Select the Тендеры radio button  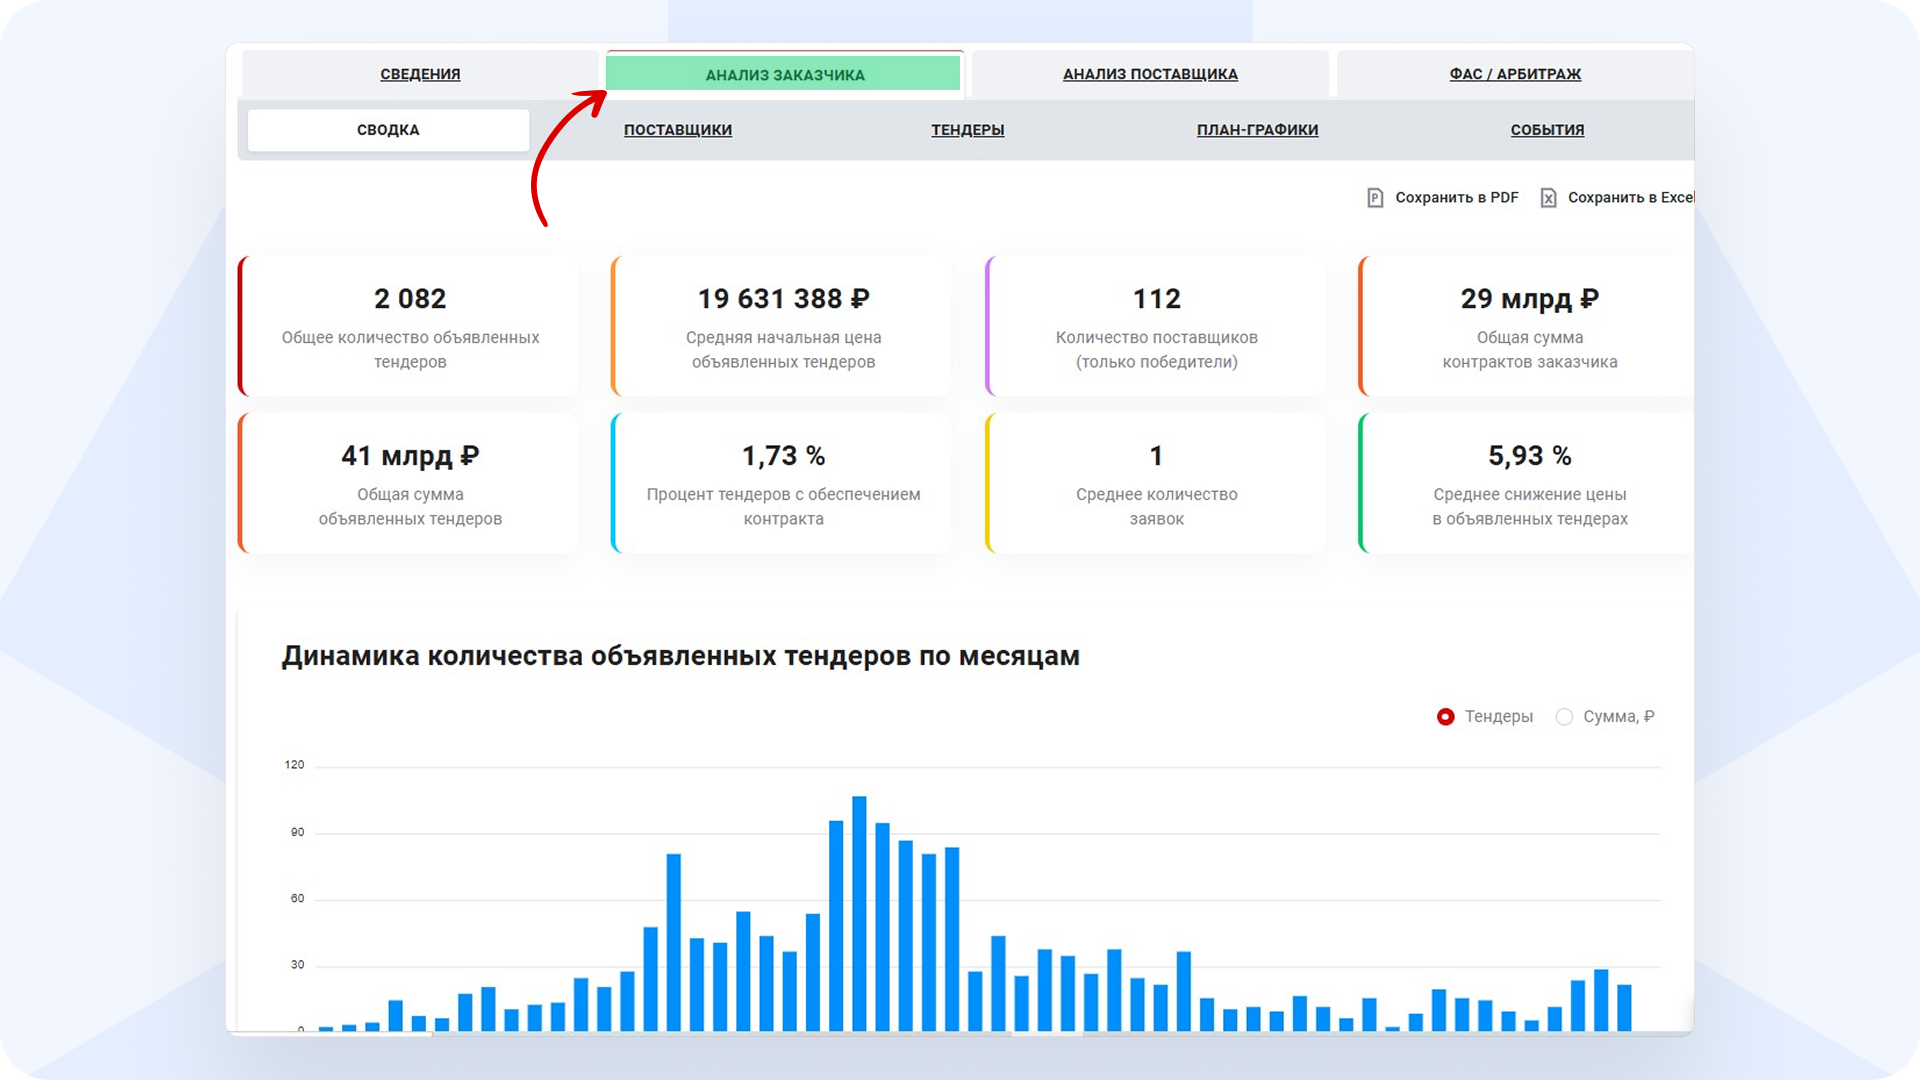click(1445, 717)
